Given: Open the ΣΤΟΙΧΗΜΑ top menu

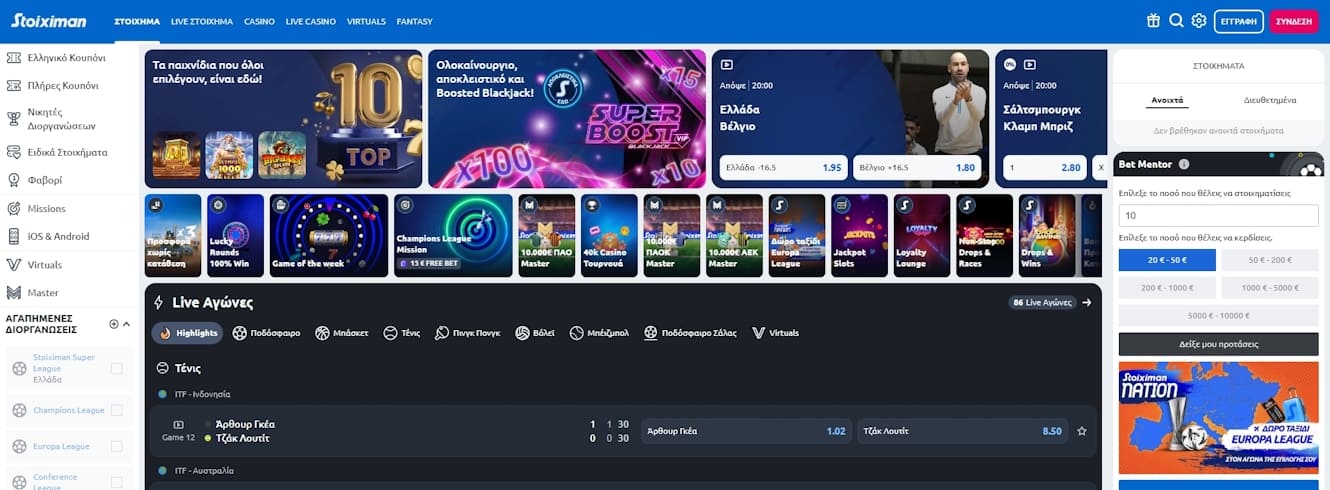Looking at the screenshot, I should [x=137, y=21].
